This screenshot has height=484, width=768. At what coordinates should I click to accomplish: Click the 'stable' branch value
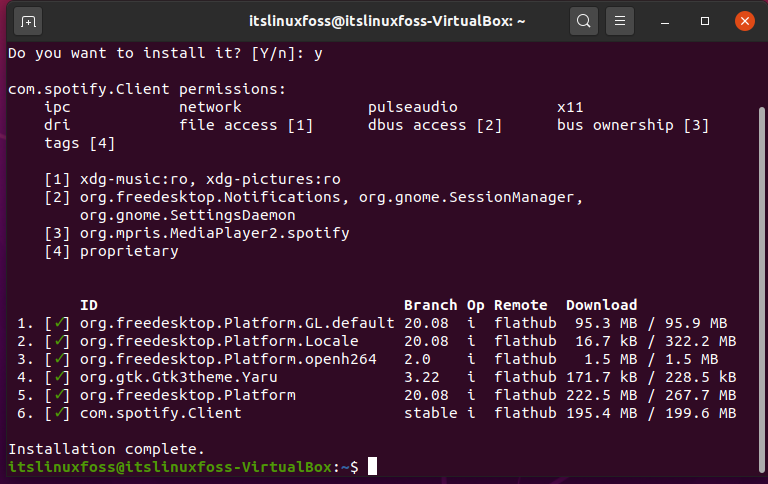click(431, 413)
